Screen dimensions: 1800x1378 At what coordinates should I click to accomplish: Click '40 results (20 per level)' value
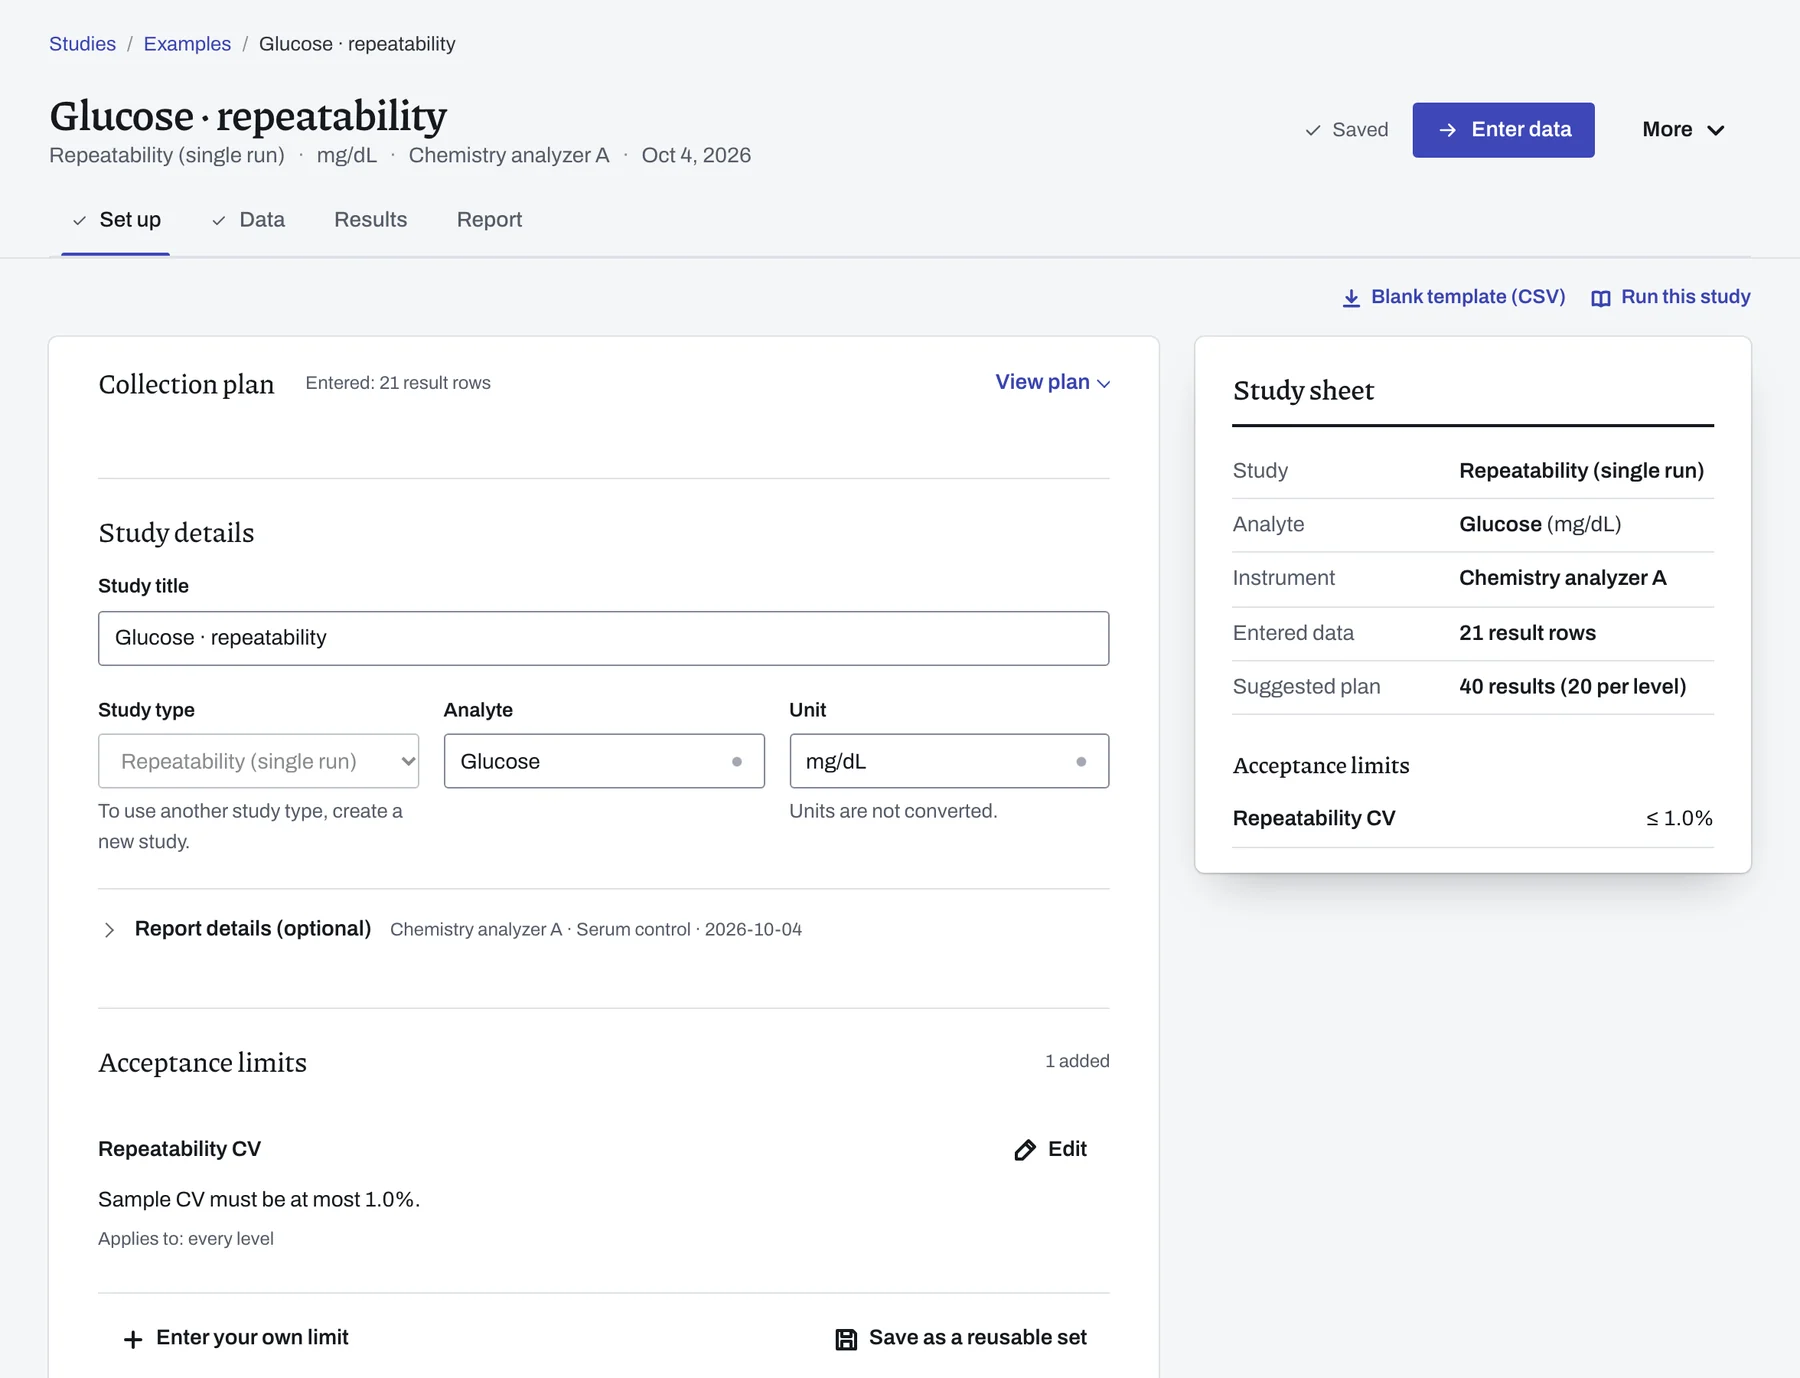click(1572, 686)
